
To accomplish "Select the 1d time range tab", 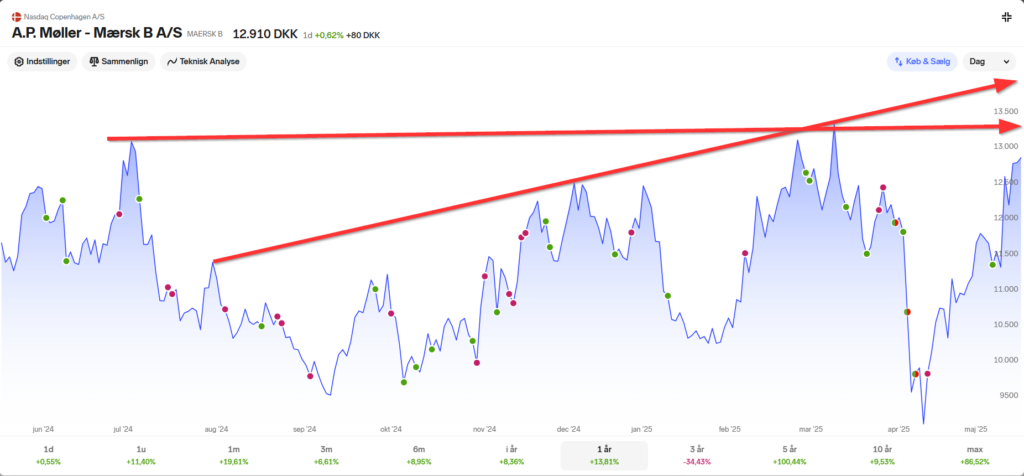I will pos(48,455).
